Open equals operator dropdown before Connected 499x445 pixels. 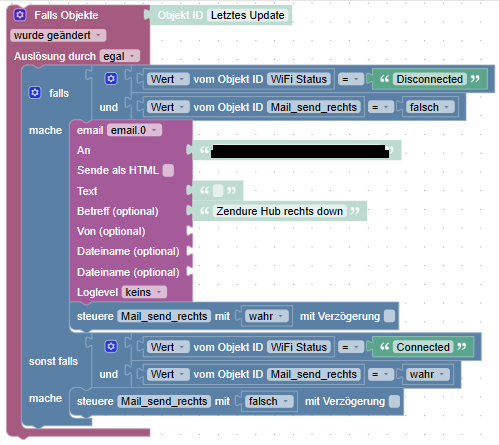(x=351, y=347)
